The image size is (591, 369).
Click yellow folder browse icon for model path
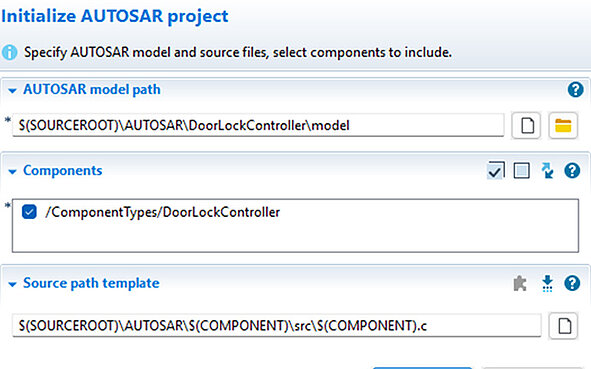(x=563, y=126)
